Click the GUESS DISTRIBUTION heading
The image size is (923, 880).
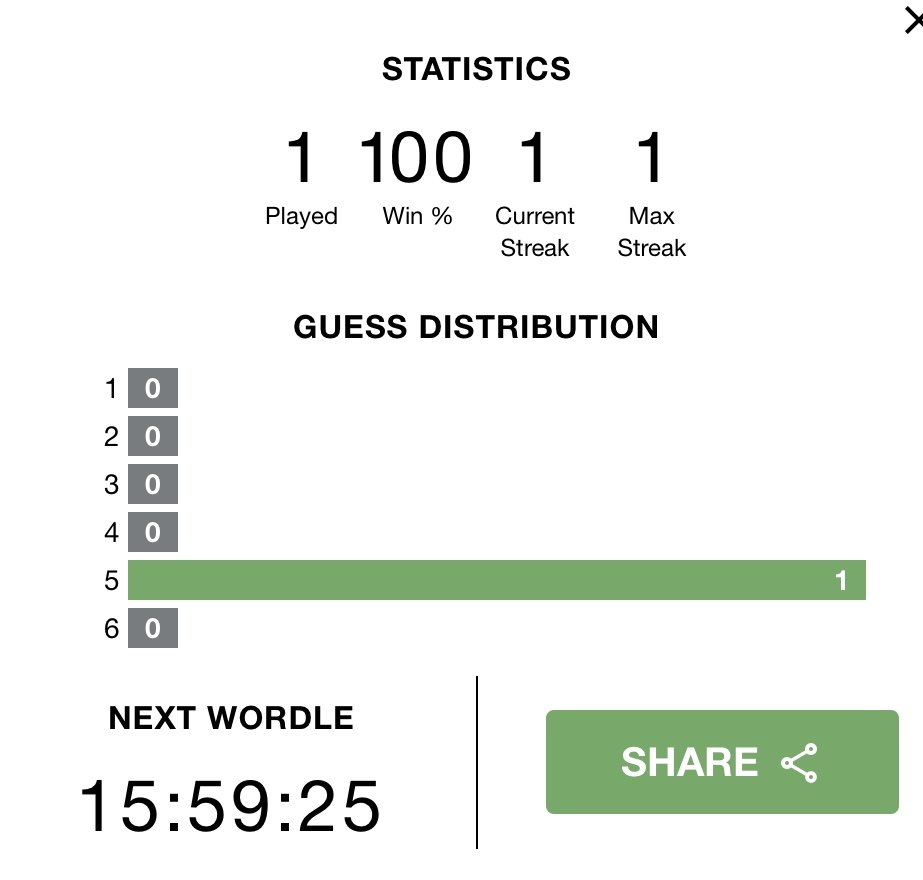pos(476,327)
